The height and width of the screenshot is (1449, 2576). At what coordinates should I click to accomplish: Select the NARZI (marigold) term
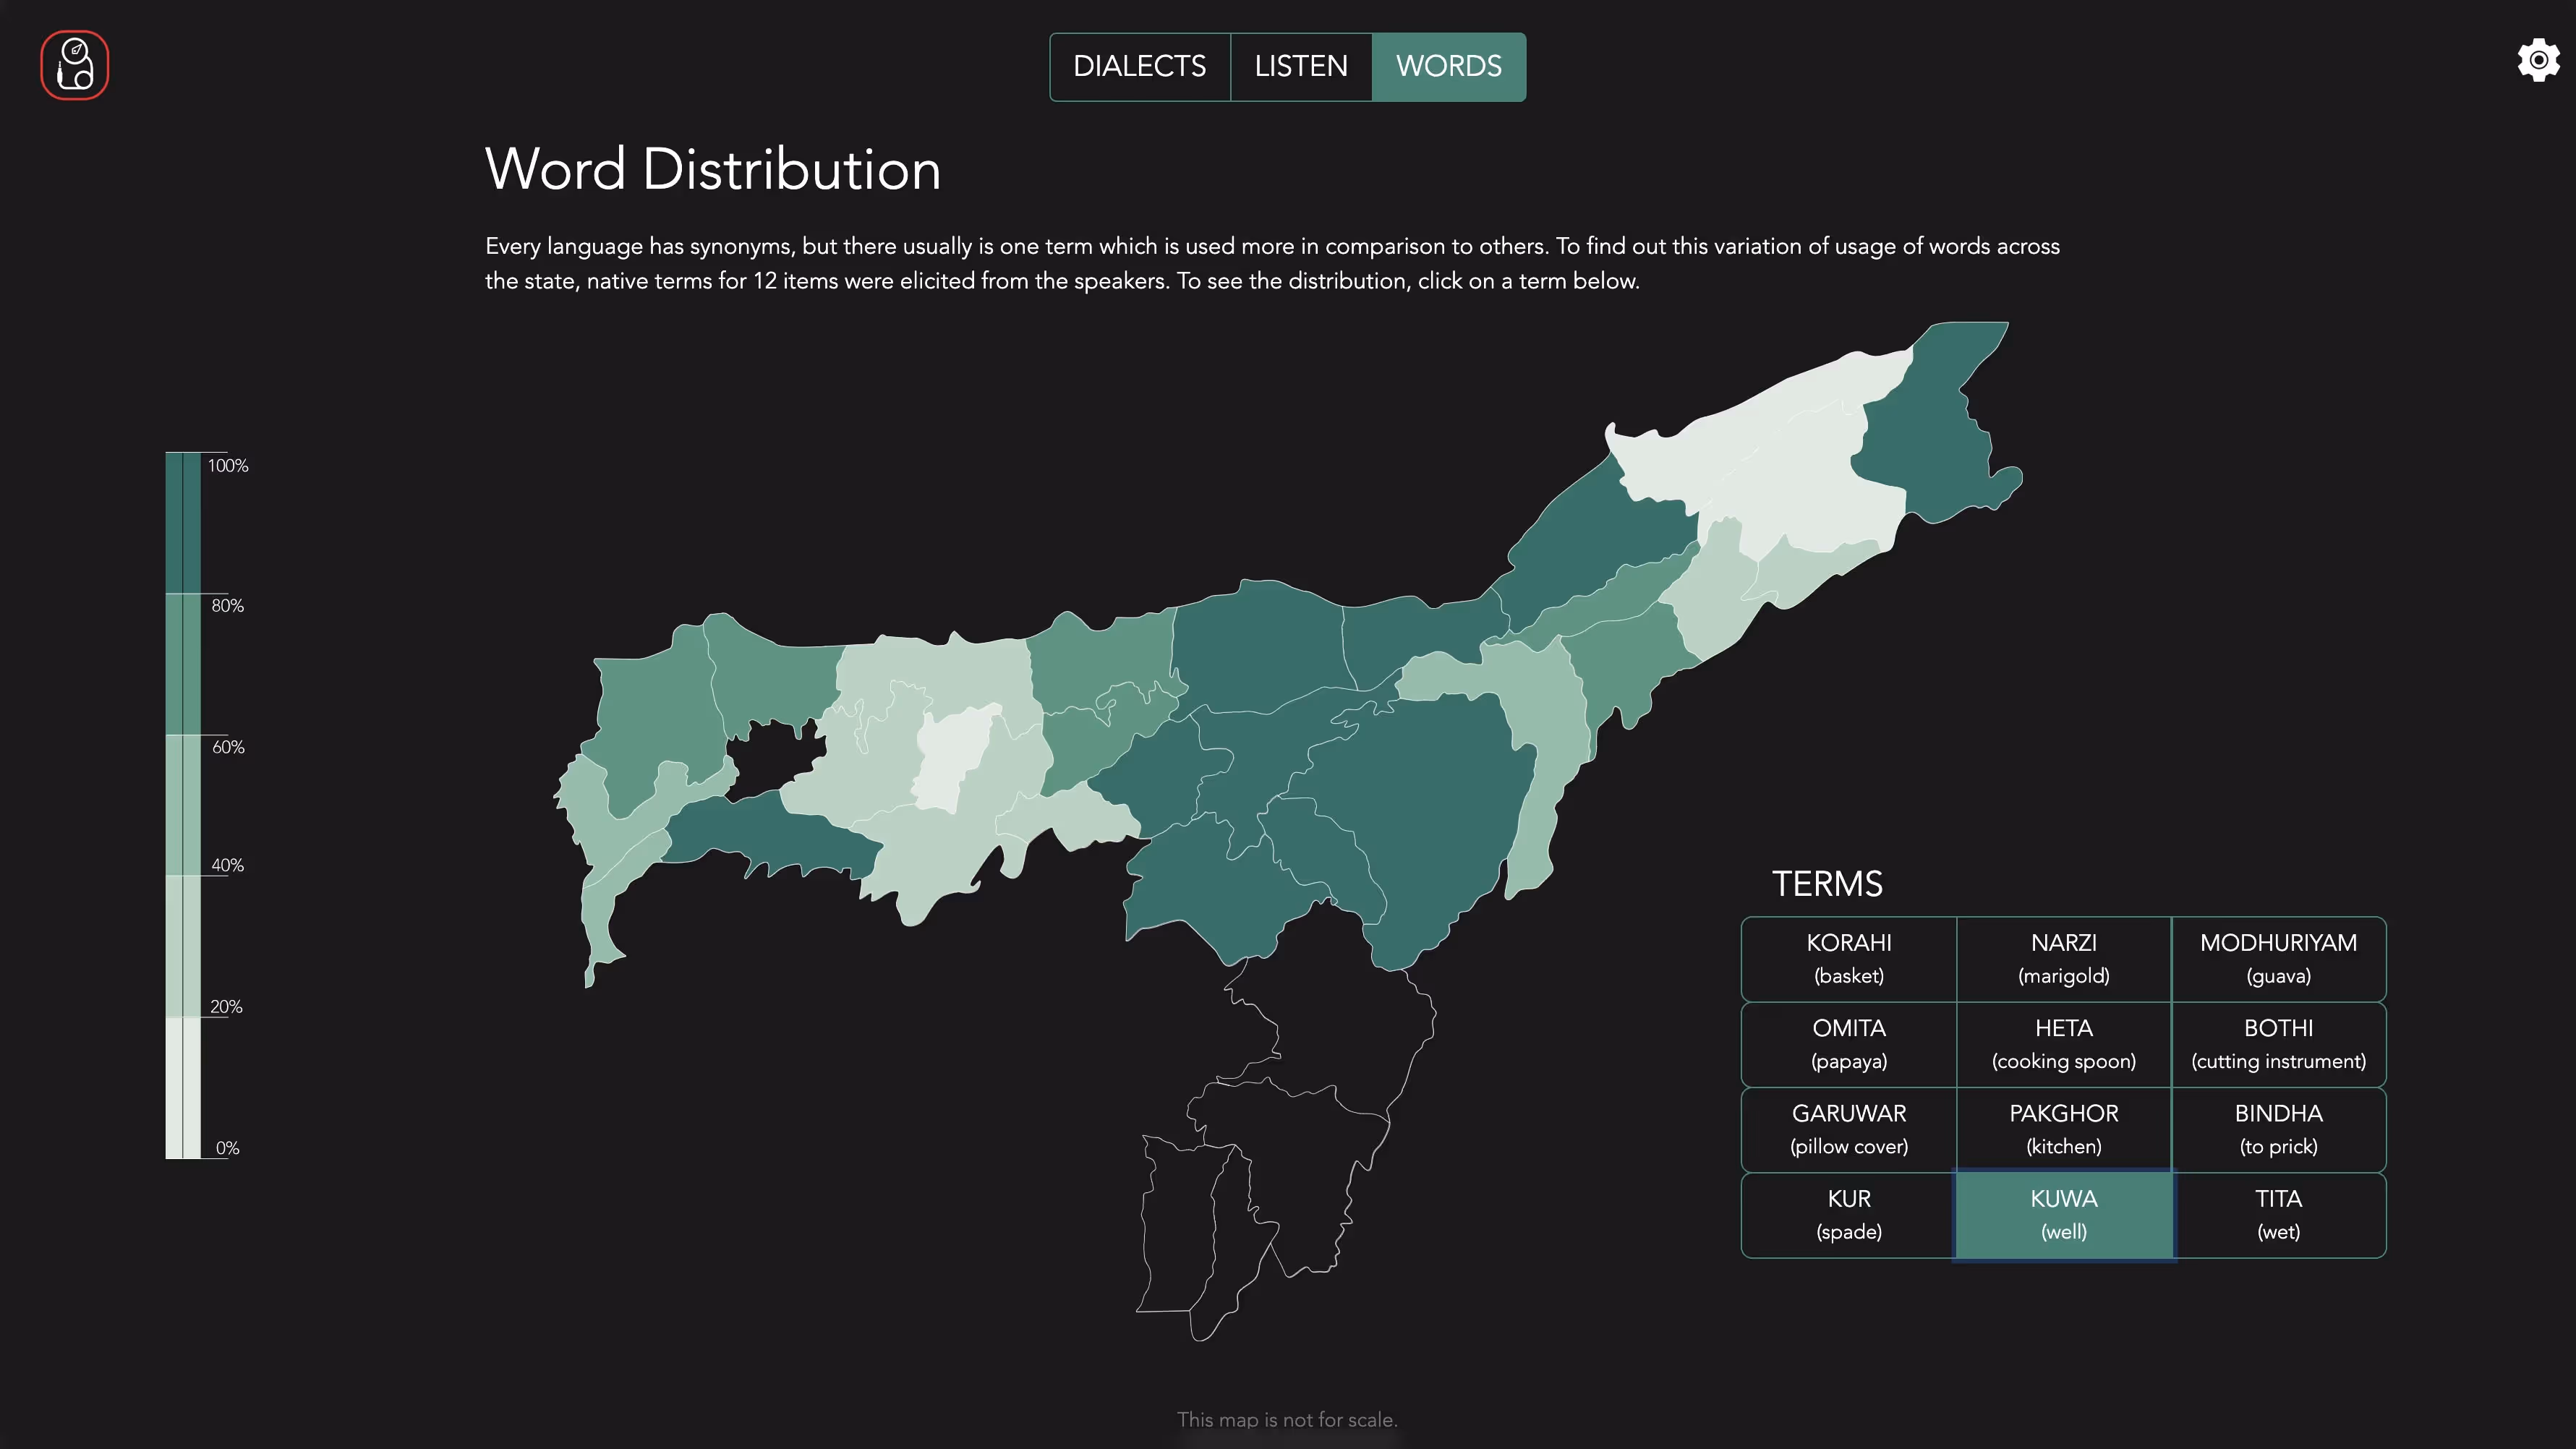[x=2064, y=958]
